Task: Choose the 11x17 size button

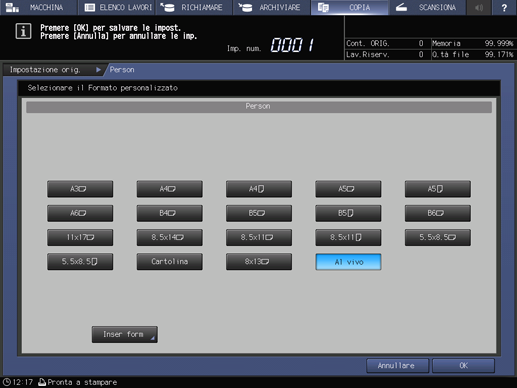Action: (80, 237)
